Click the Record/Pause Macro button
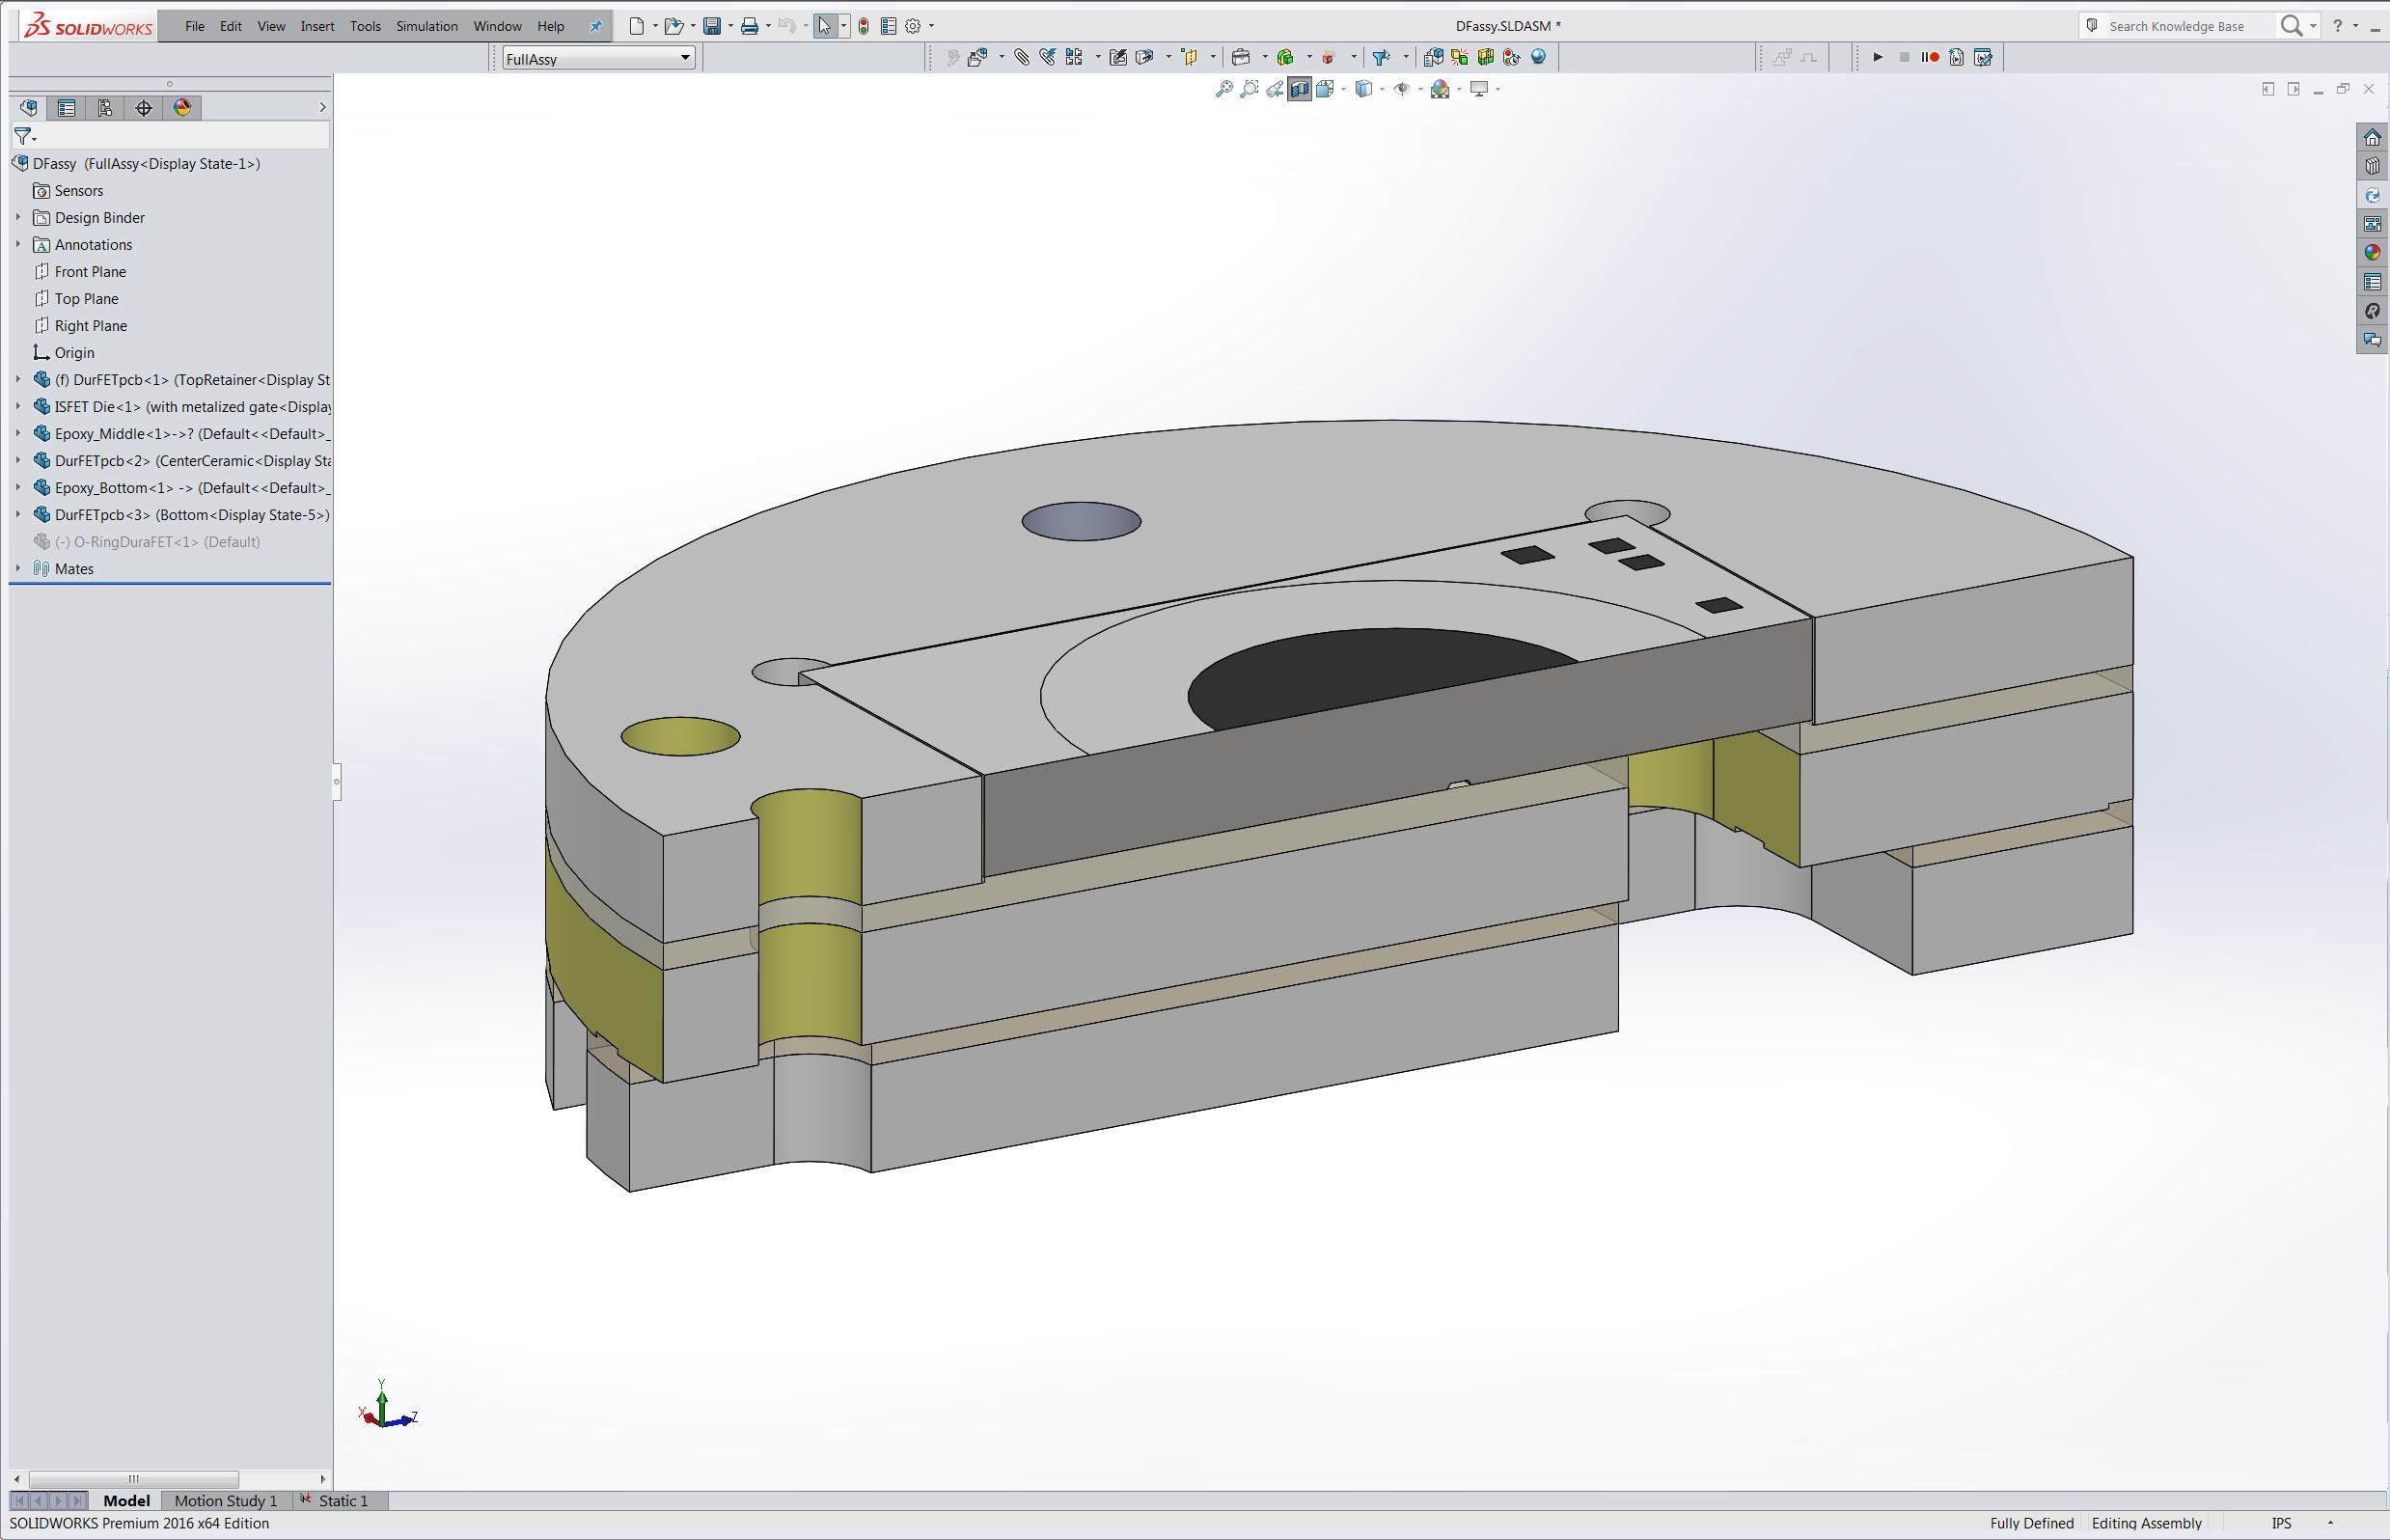2390x1540 pixels. click(x=1930, y=58)
